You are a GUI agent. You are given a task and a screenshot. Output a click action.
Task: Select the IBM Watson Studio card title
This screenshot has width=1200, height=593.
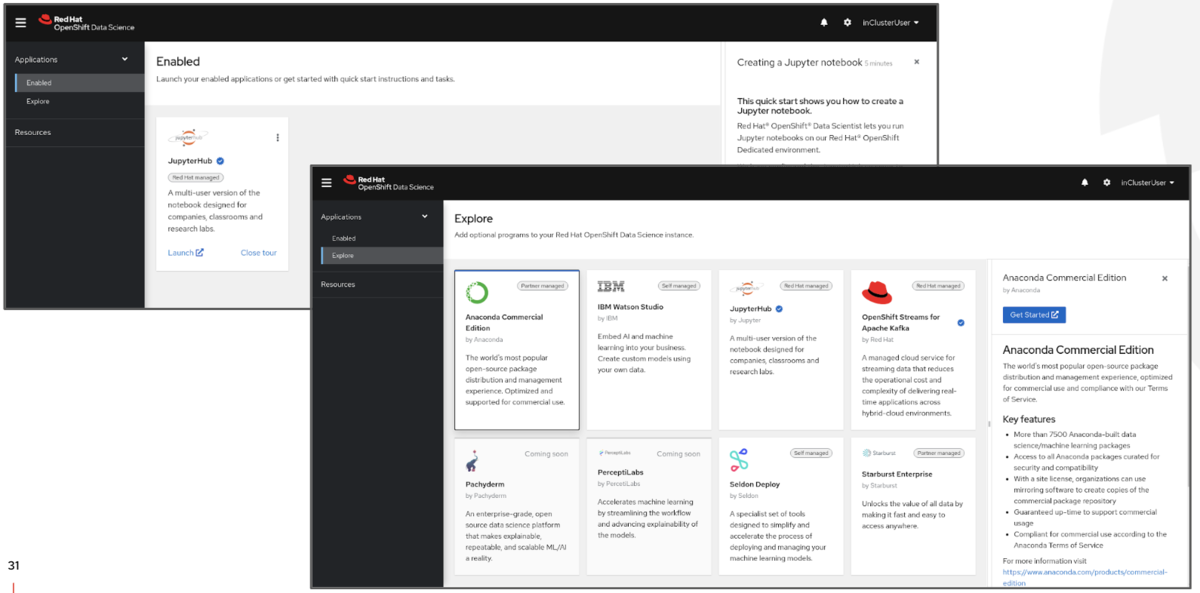[x=631, y=307]
